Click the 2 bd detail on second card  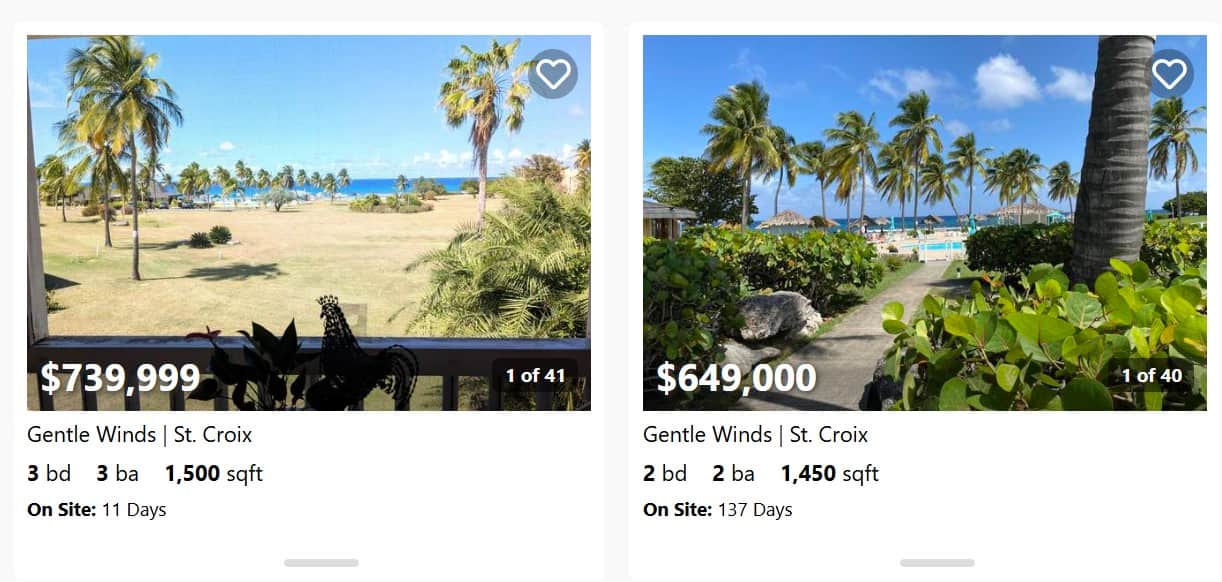coord(665,473)
